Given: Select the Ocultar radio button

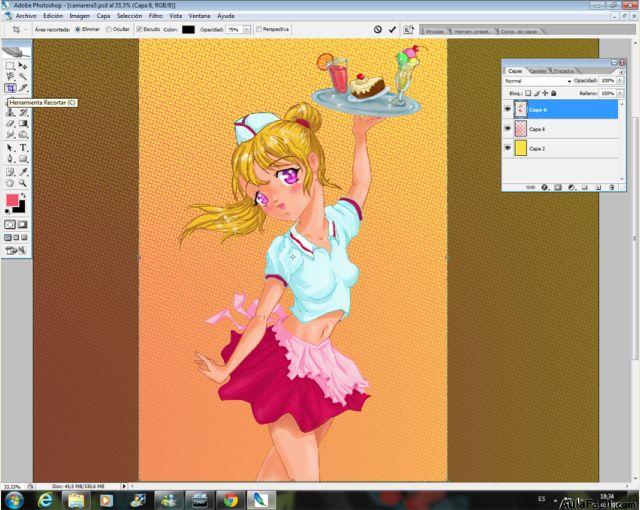Looking at the screenshot, I should click(109, 29).
